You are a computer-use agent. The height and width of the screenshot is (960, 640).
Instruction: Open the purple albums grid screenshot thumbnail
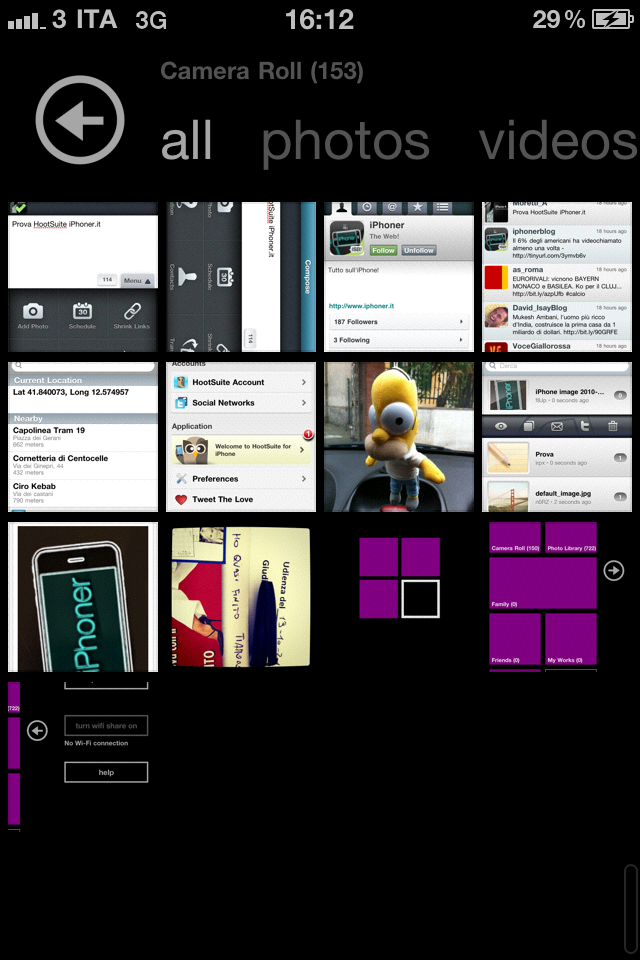[557, 597]
